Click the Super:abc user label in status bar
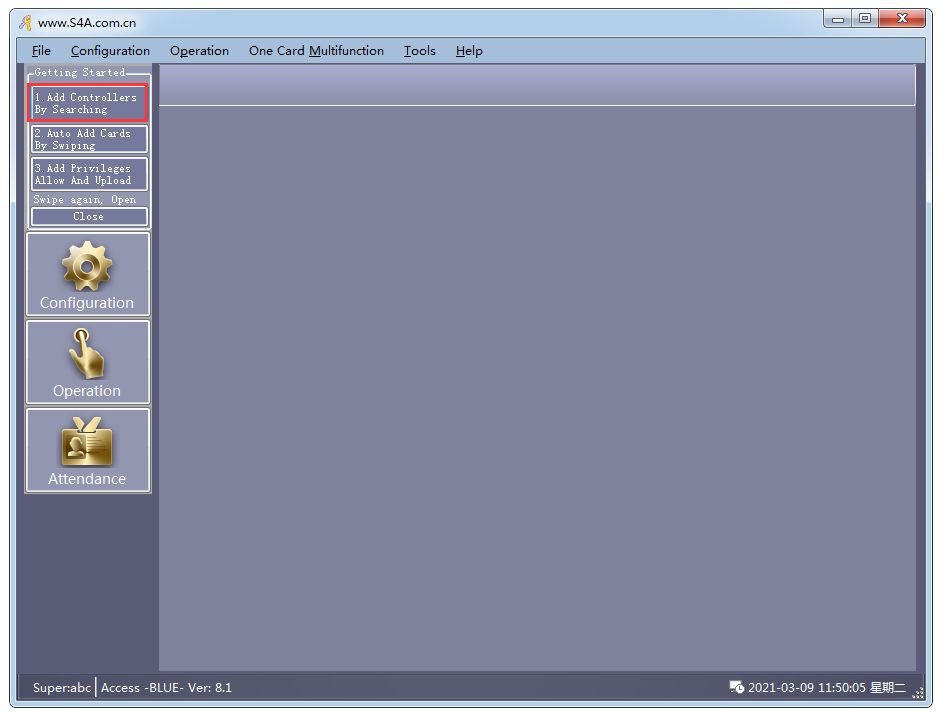This screenshot has height=715, width=946. pyautogui.click(x=61, y=687)
